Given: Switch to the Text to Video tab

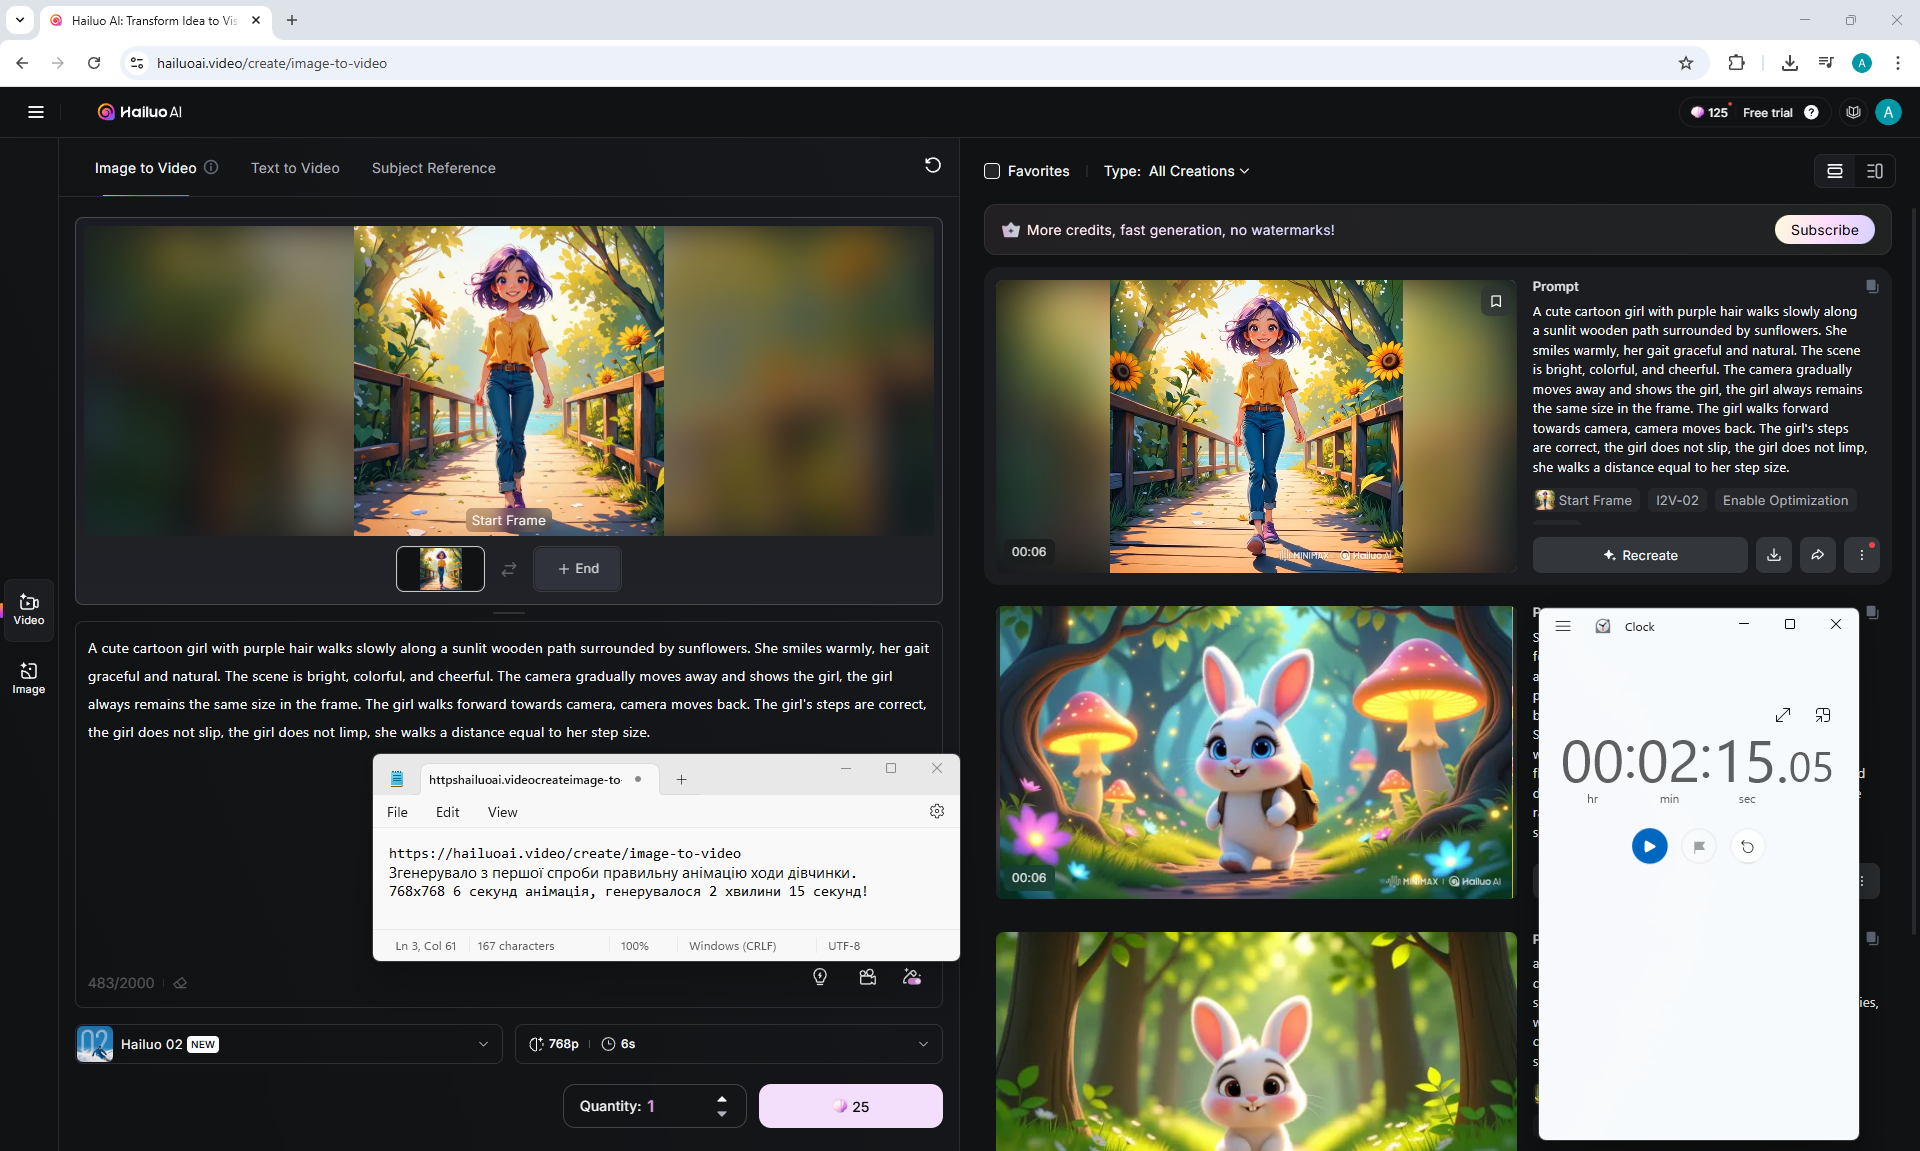Looking at the screenshot, I should pos(295,168).
